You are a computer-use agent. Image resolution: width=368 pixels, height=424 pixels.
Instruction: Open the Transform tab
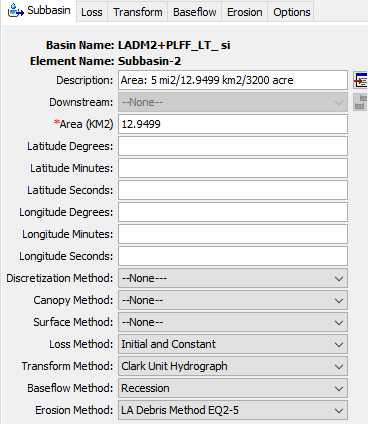[138, 12]
